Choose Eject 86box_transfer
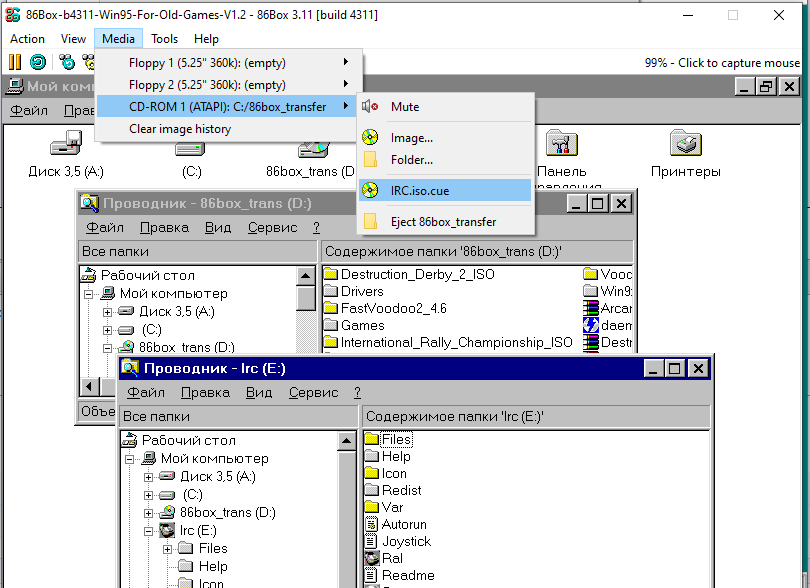Screen dimensions: 810x588 pos(445,222)
